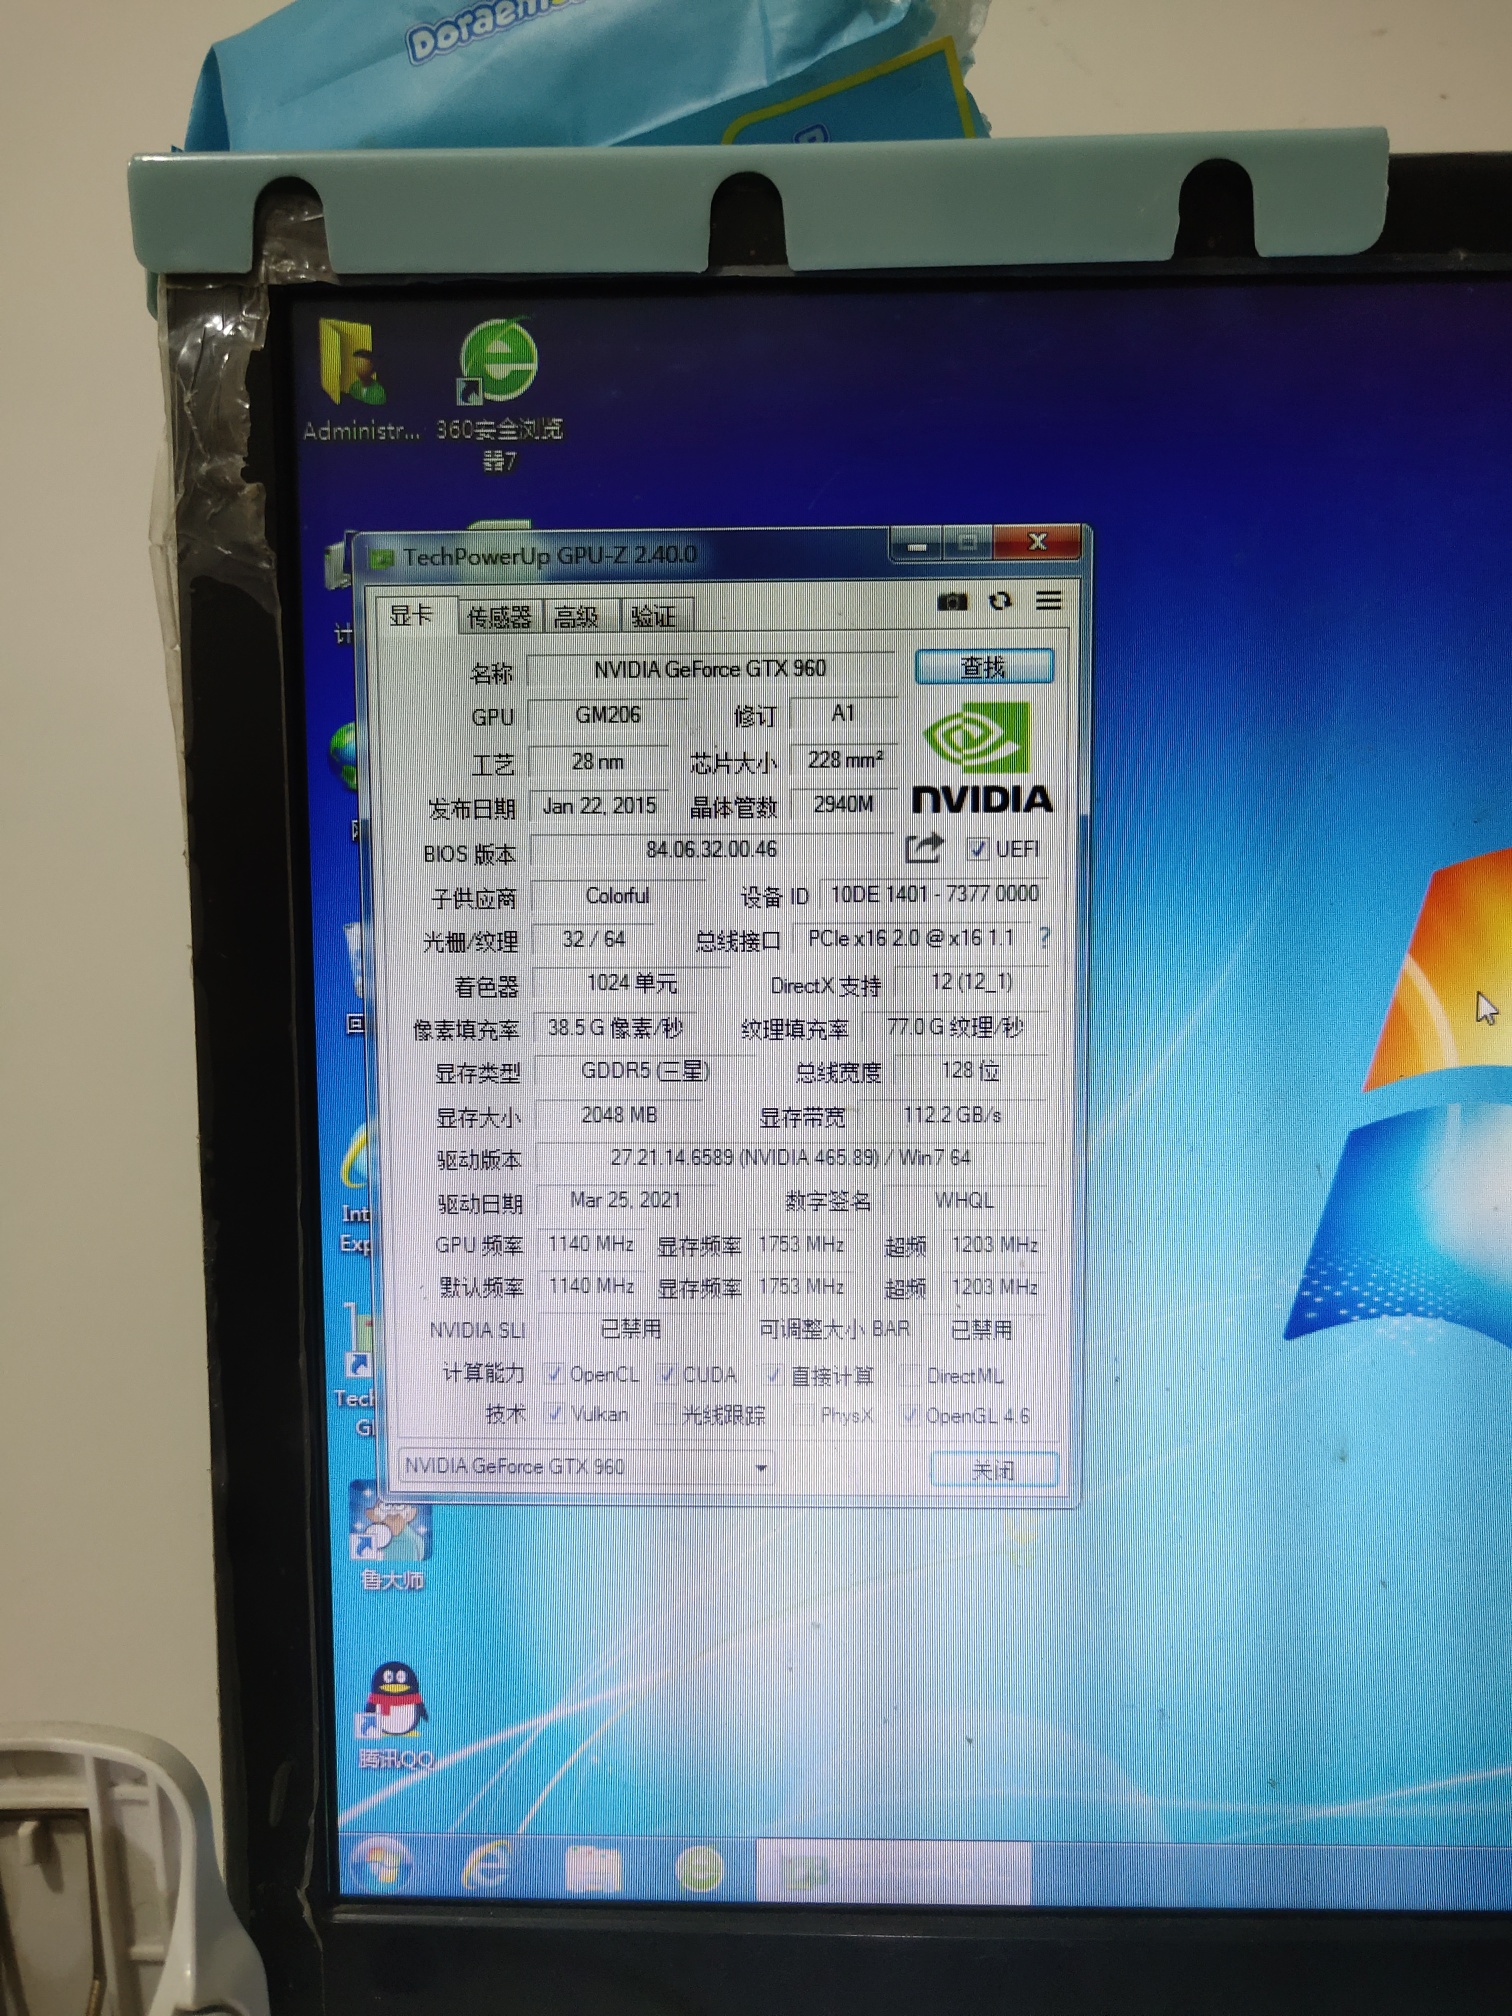This screenshot has height=2016, width=1512.
Task: Click the 32 / 64 ROPs/TMUs value
Action: (593, 939)
